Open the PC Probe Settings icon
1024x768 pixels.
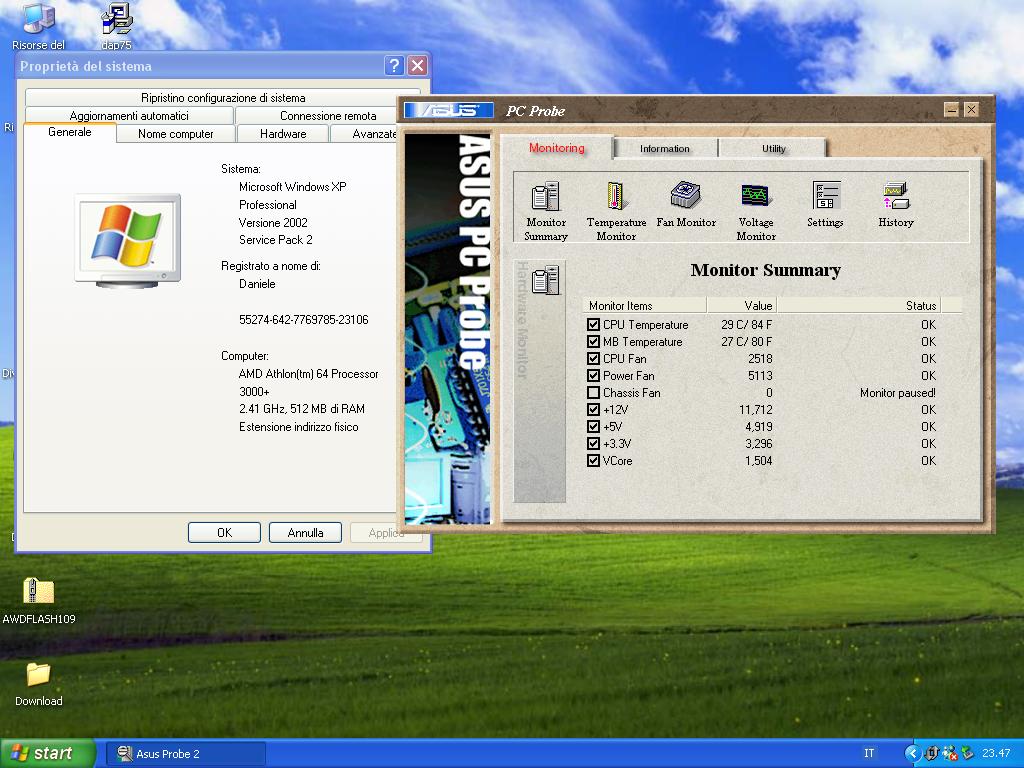[825, 204]
